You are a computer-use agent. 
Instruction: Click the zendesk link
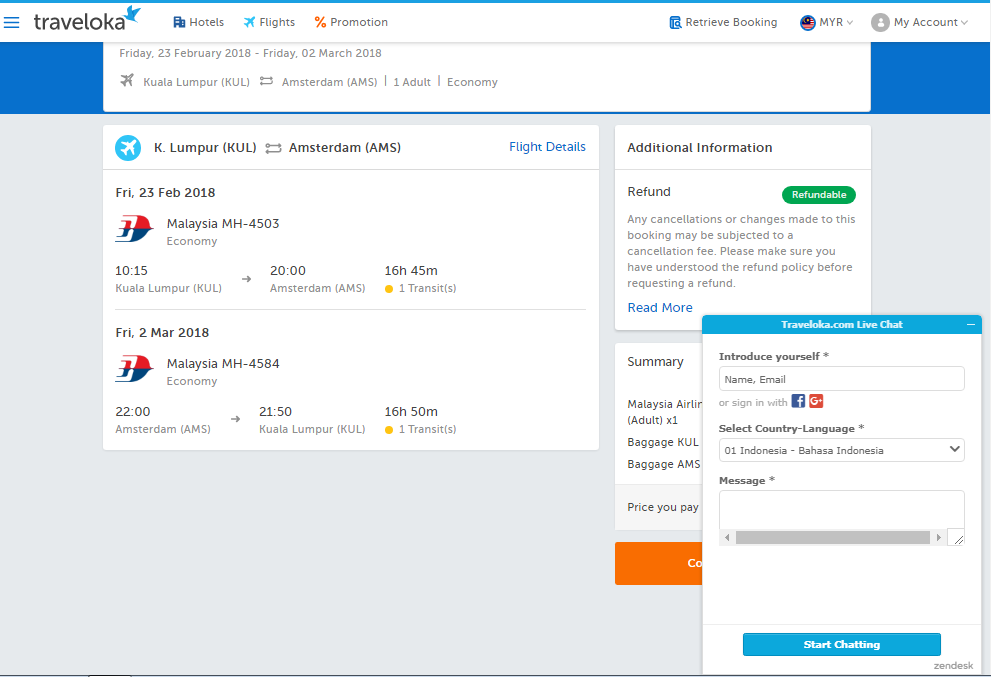point(953,666)
